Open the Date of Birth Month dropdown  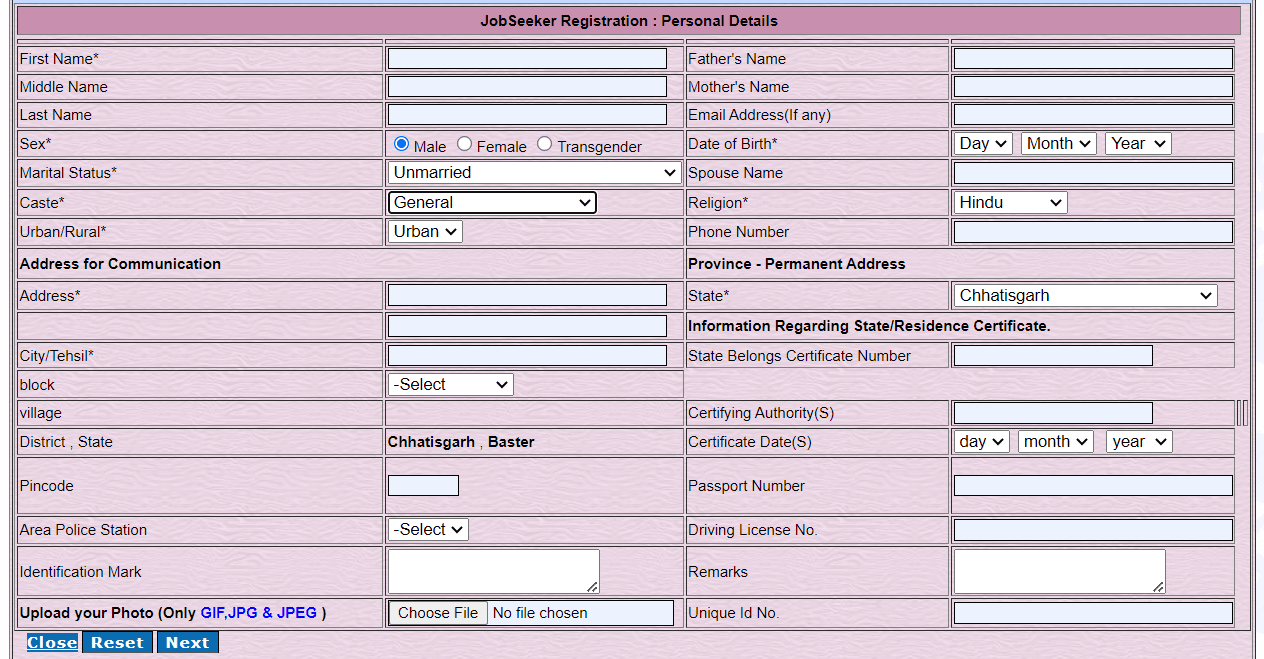pyautogui.click(x=1059, y=144)
